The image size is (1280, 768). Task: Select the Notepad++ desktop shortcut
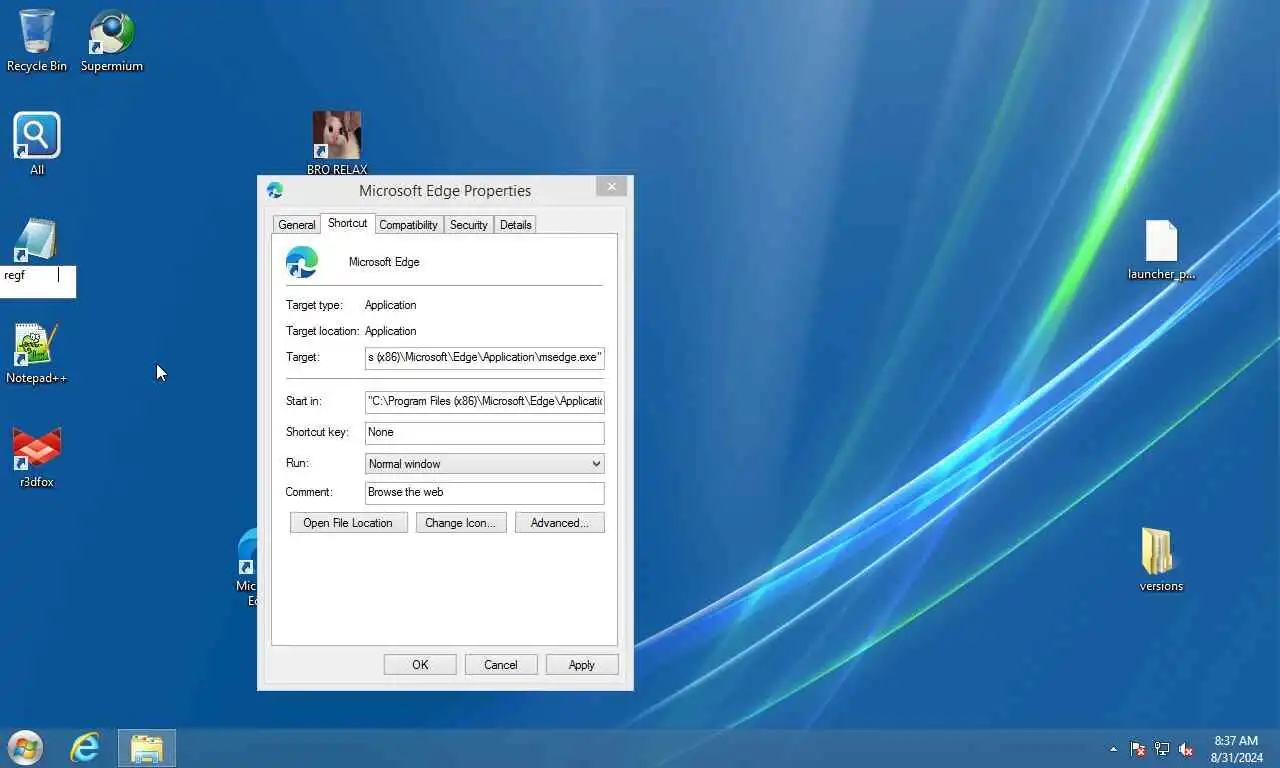[37, 353]
